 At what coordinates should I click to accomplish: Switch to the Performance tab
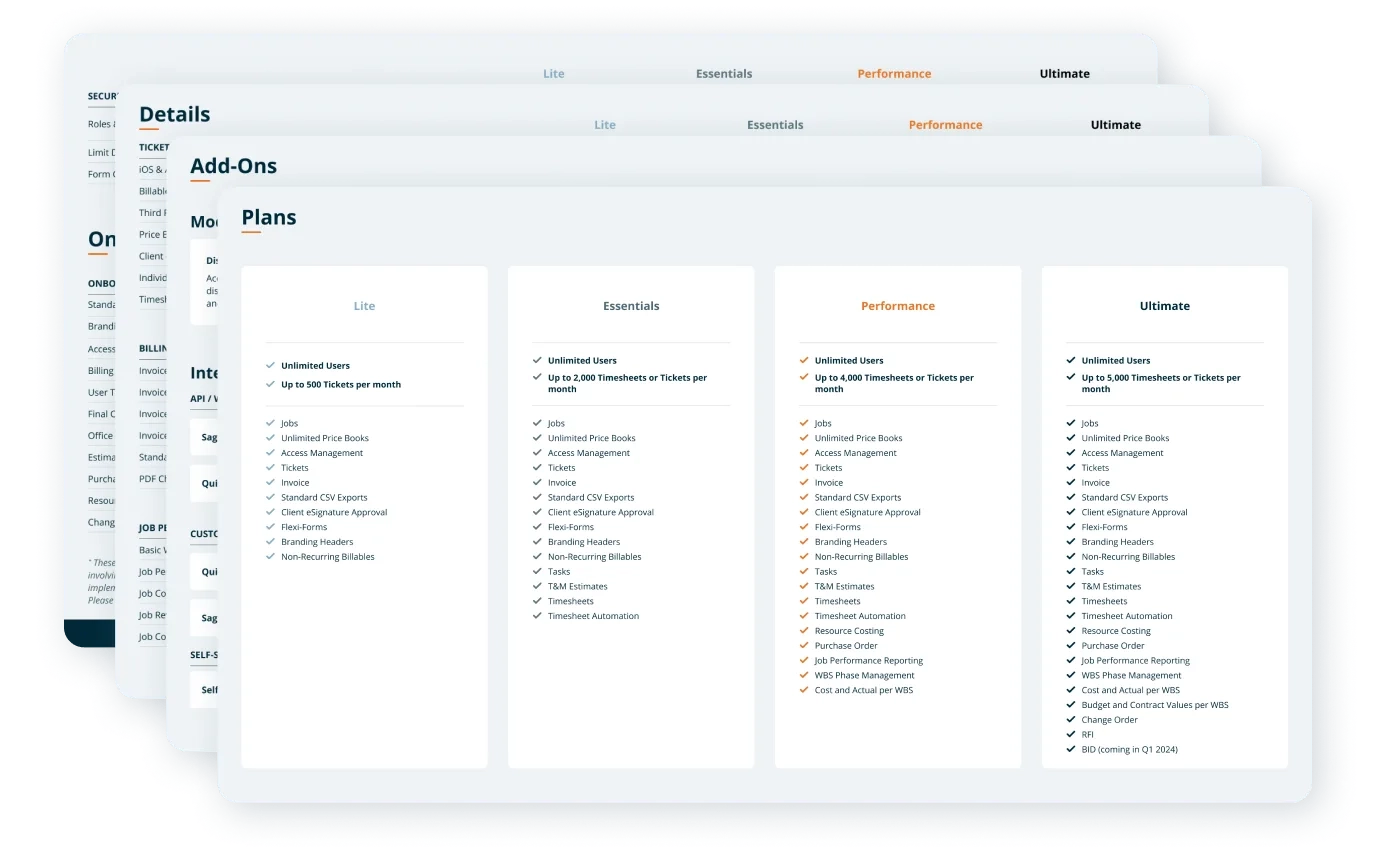tap(894, 73)
